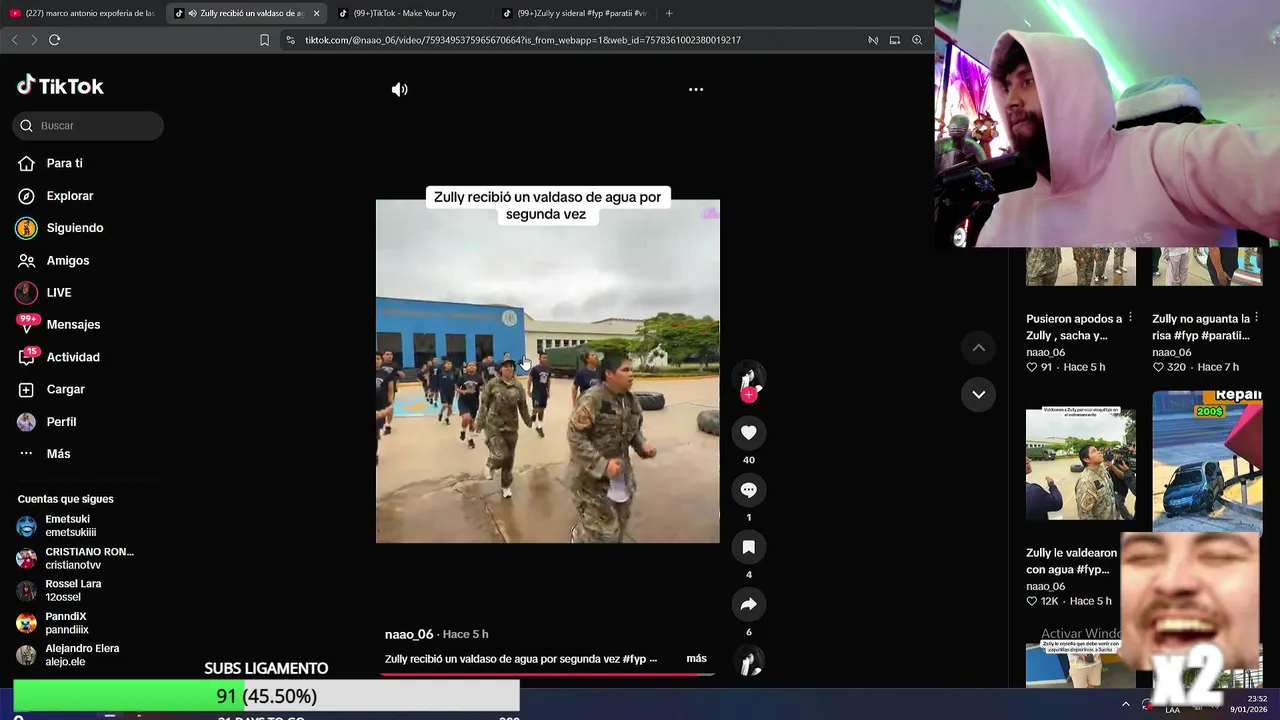This screenshot has height=720, width=1280.
Task: Open options for 'Pusieron apodos a Zully' card
Action: [1131, 317]
